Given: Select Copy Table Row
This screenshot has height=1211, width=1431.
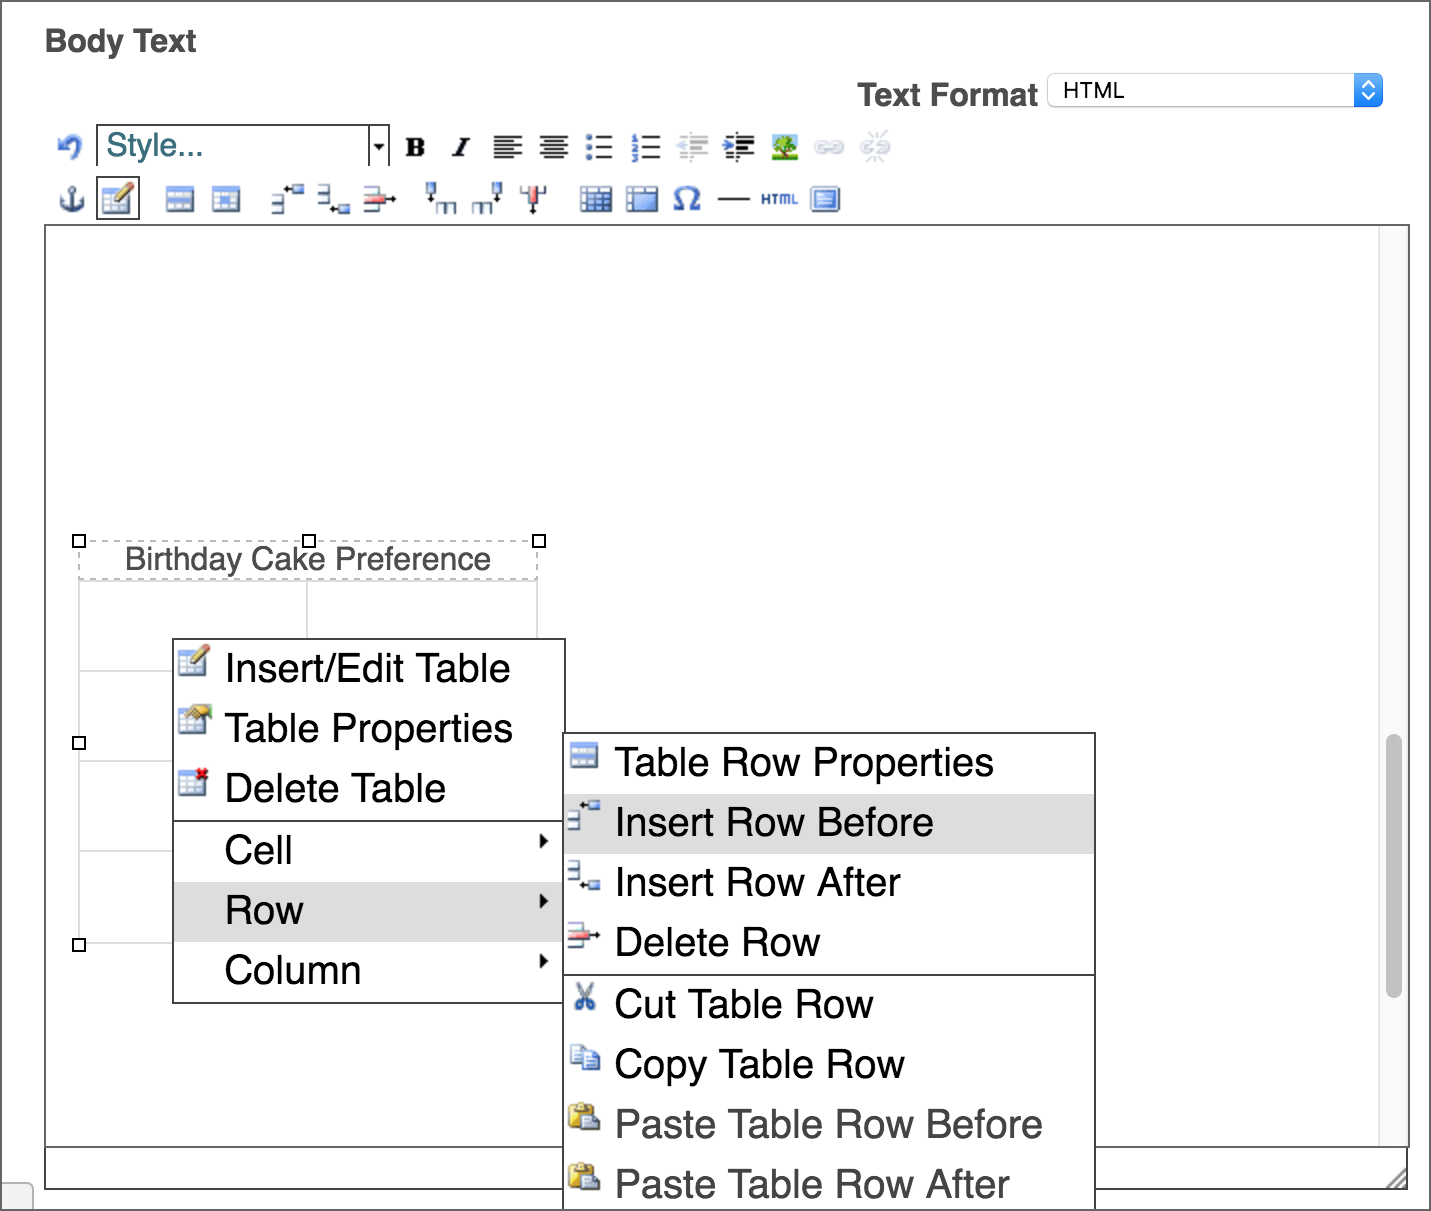Looking at the screenshot, I should pos(829,1064).
